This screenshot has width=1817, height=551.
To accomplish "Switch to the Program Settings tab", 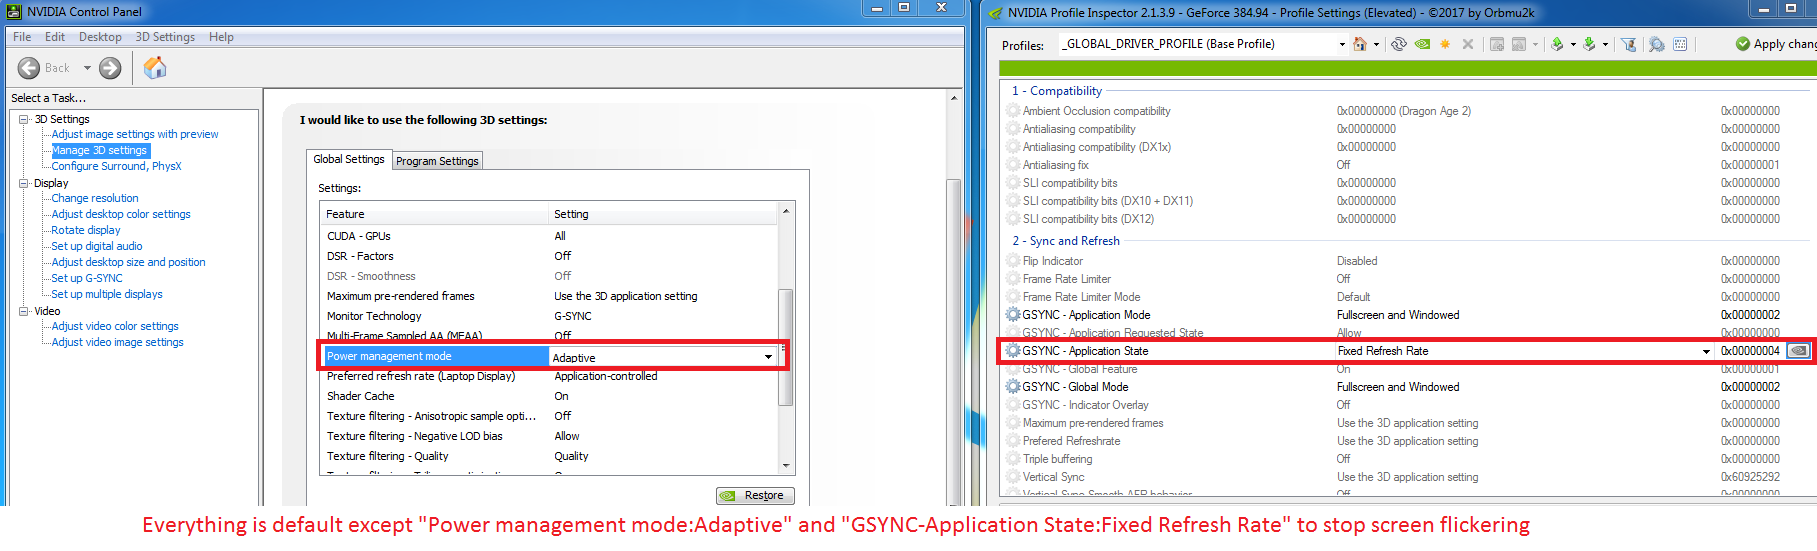I will pyautogui.click(x=437, y=161).
